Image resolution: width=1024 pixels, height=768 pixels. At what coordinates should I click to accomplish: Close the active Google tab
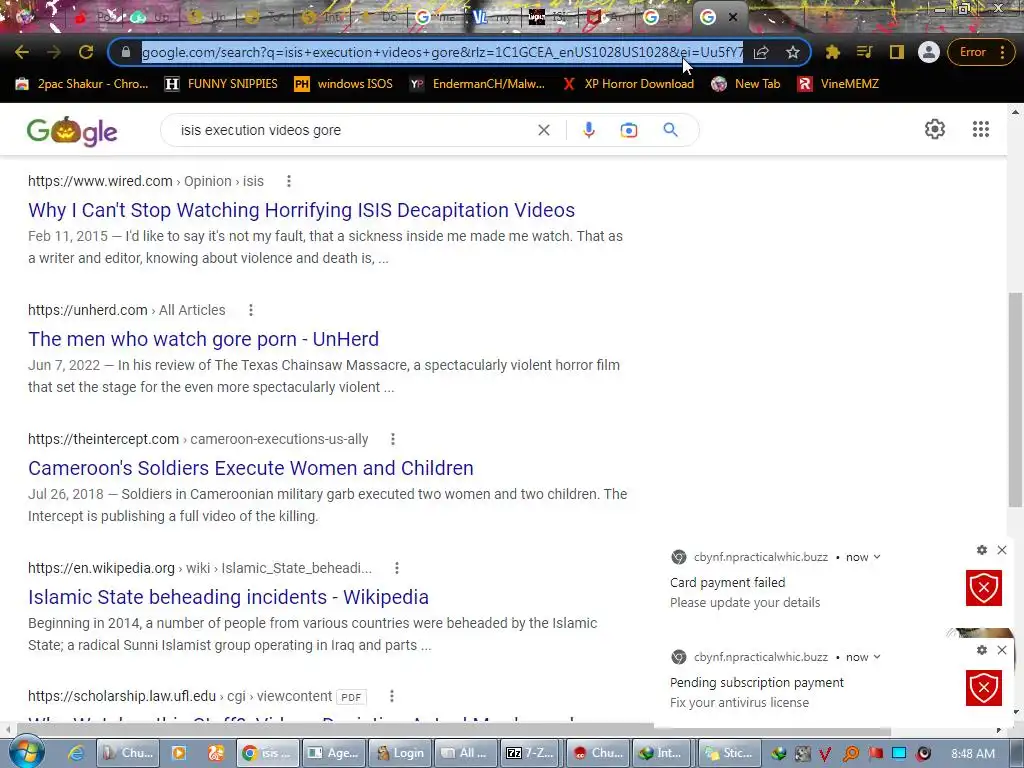pyautogui.click(x=733, y=18)
